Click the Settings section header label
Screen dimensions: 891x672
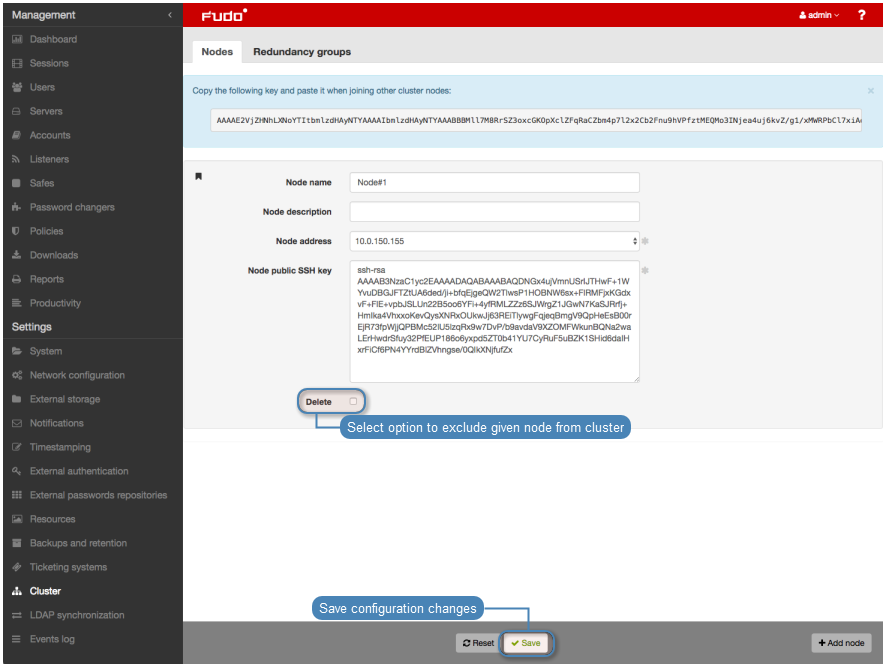point(32,327)
